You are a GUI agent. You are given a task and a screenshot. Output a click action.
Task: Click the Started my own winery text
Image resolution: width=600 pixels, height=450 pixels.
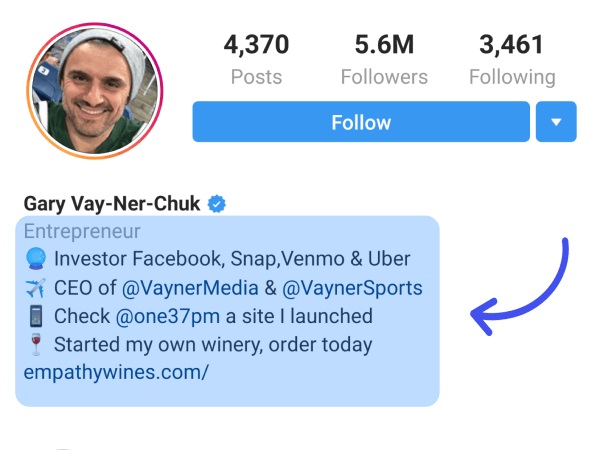[158, 344]
